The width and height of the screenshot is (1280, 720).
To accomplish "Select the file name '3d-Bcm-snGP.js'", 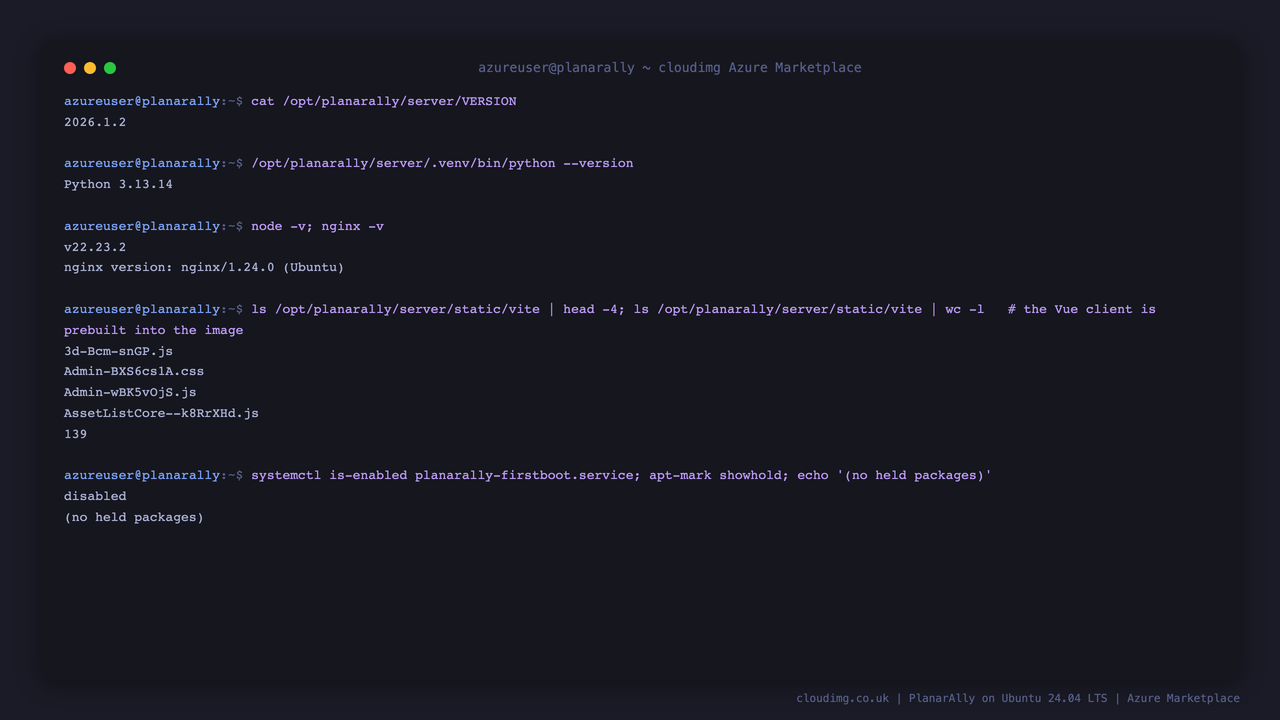I will (118, 351).
